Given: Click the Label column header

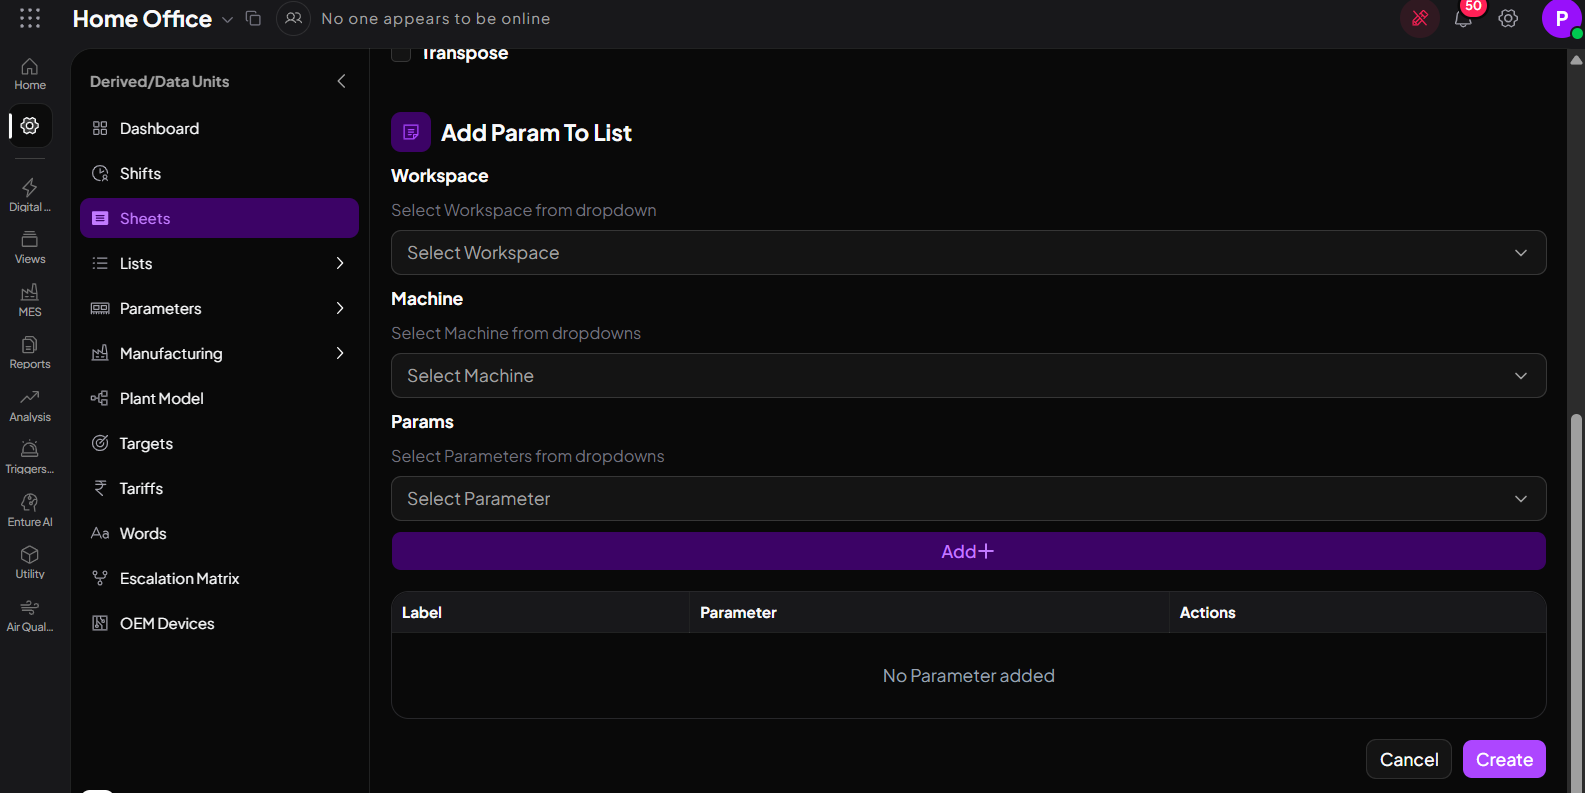Looking at the screenshot, I should pyautogui.click(x=540, y=612).
